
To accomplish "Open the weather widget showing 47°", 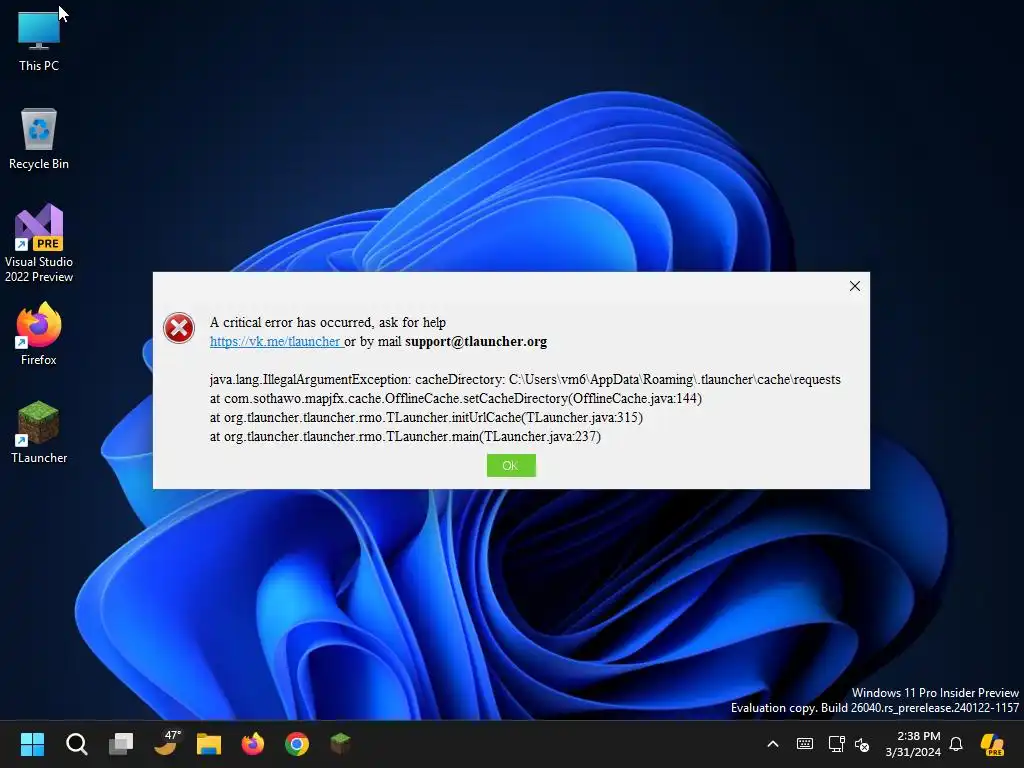I will [x=166, y=743].
